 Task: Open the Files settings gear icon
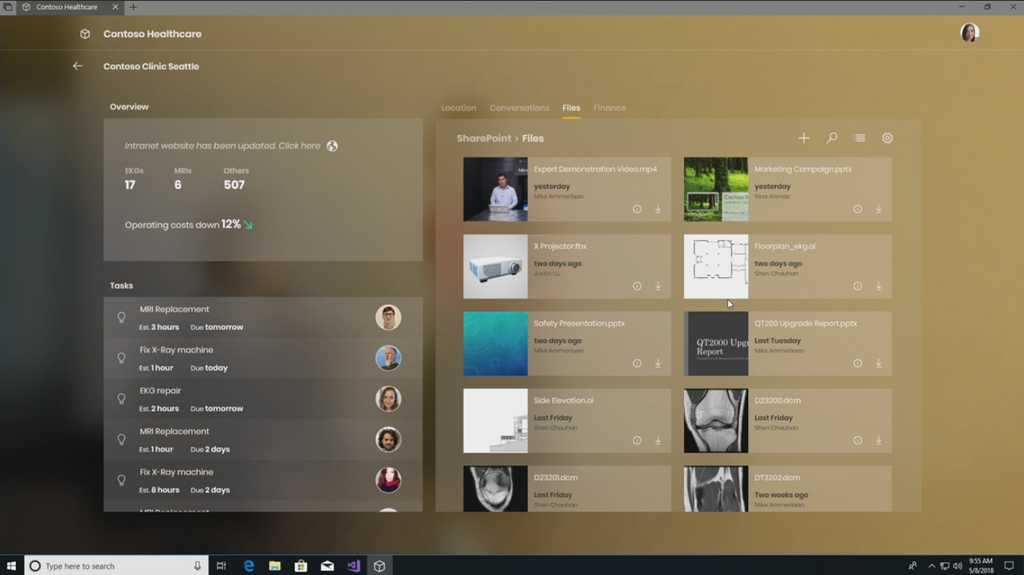pyautogui.click(x=887, y=138)
